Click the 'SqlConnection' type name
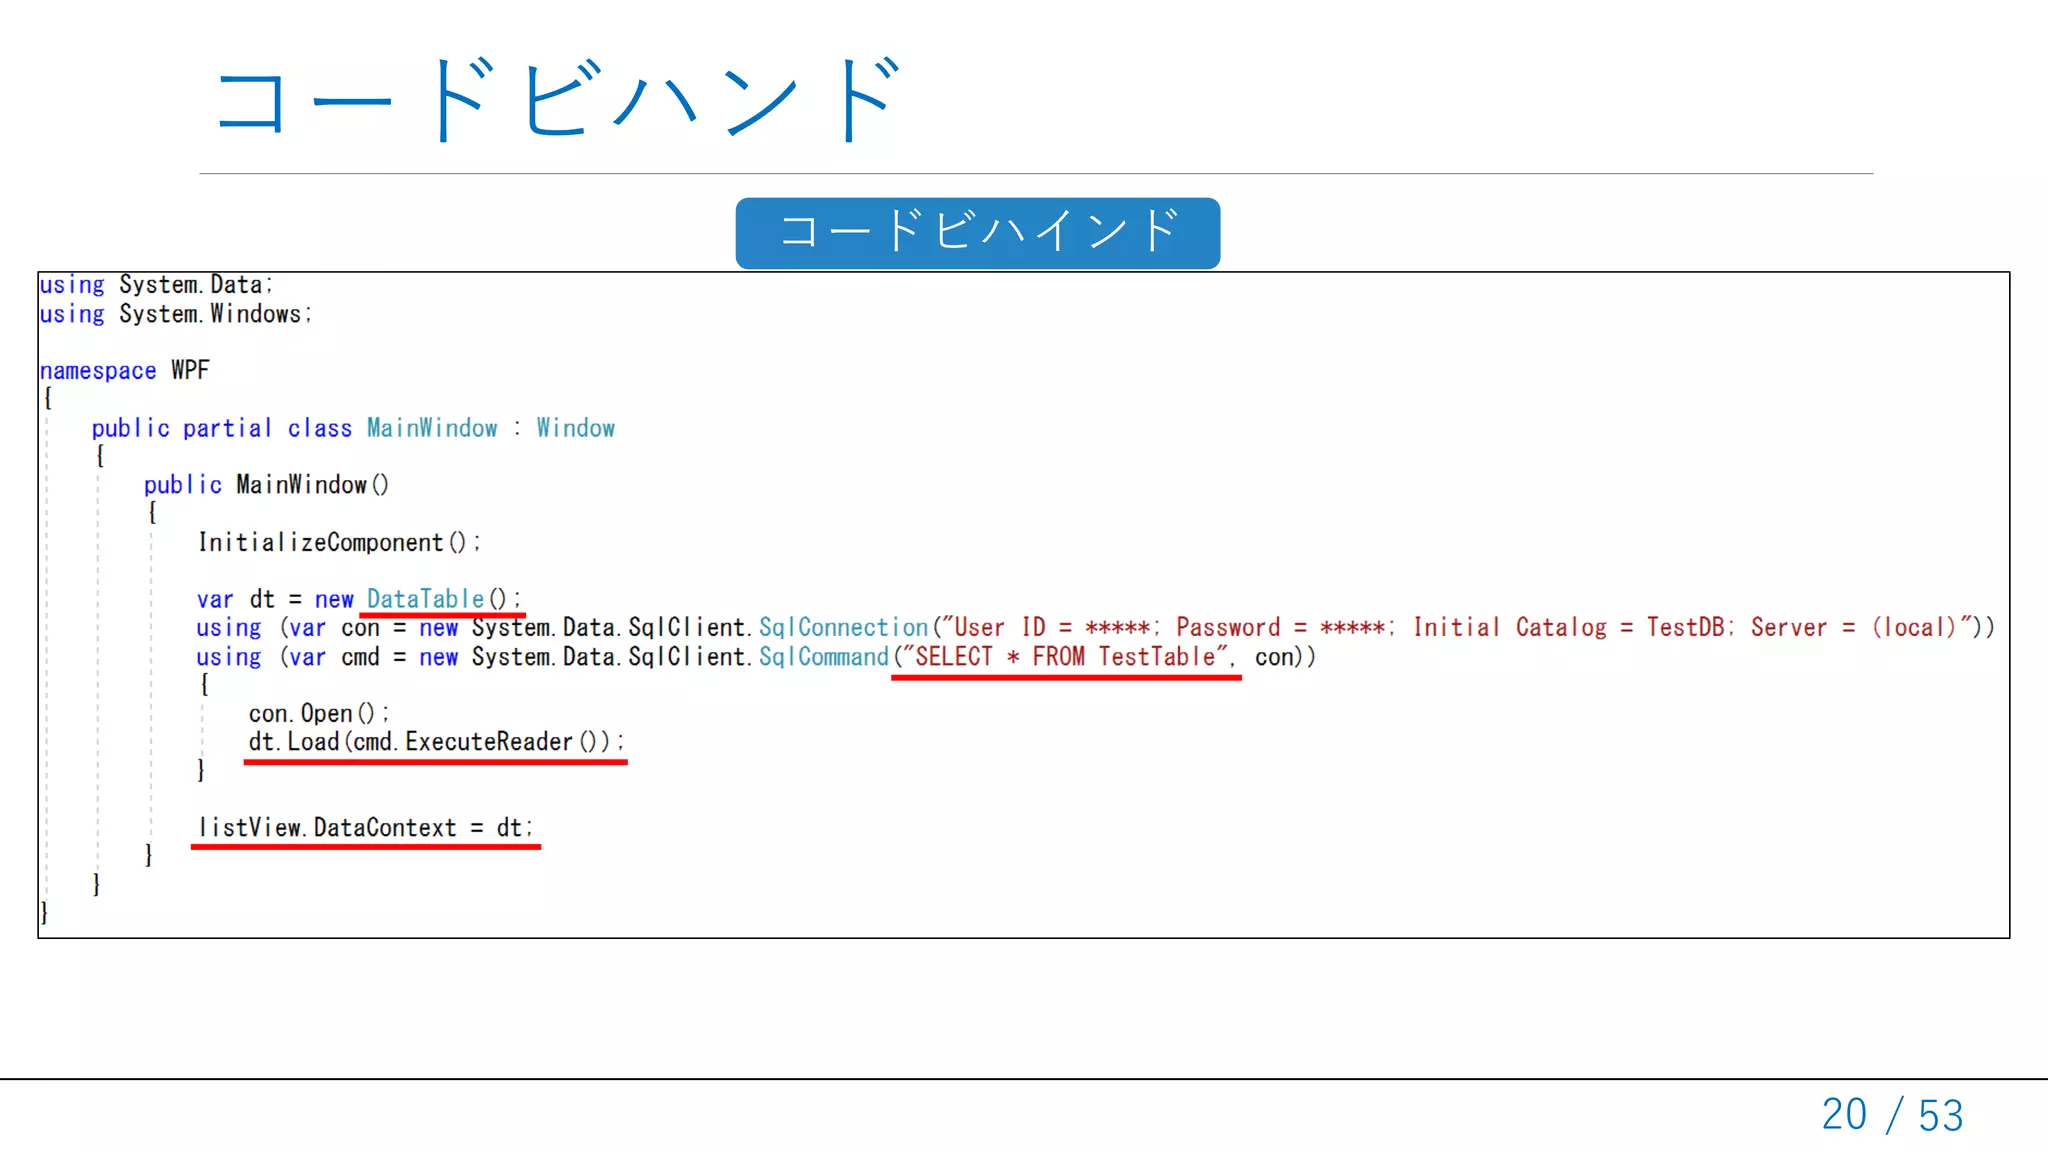2048x1152 pixels. [x=844, y=627]
